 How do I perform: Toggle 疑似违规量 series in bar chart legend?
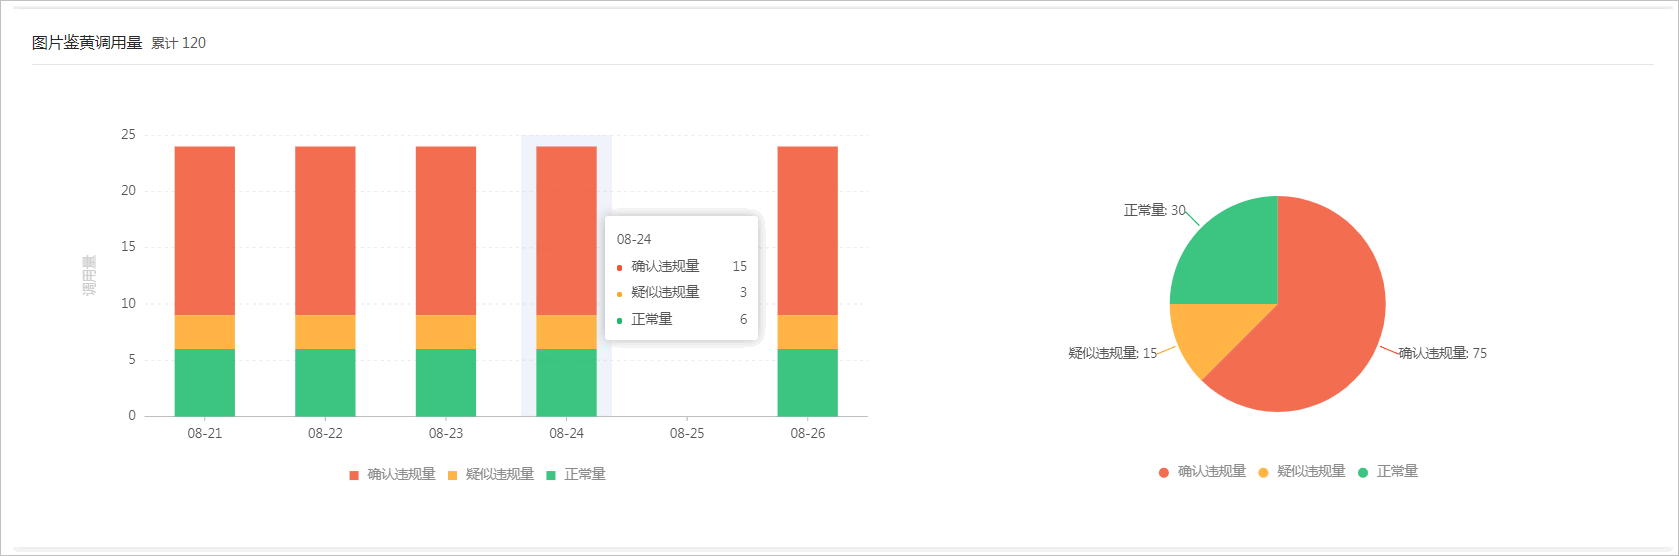[491, 474]
